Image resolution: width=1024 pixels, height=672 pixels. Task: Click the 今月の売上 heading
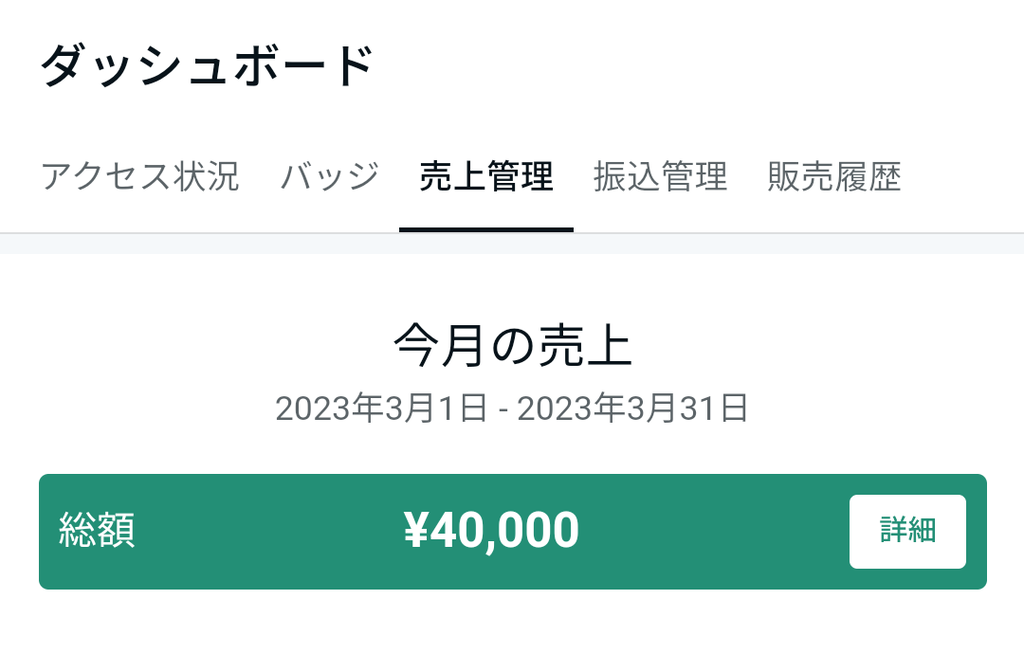512,347
